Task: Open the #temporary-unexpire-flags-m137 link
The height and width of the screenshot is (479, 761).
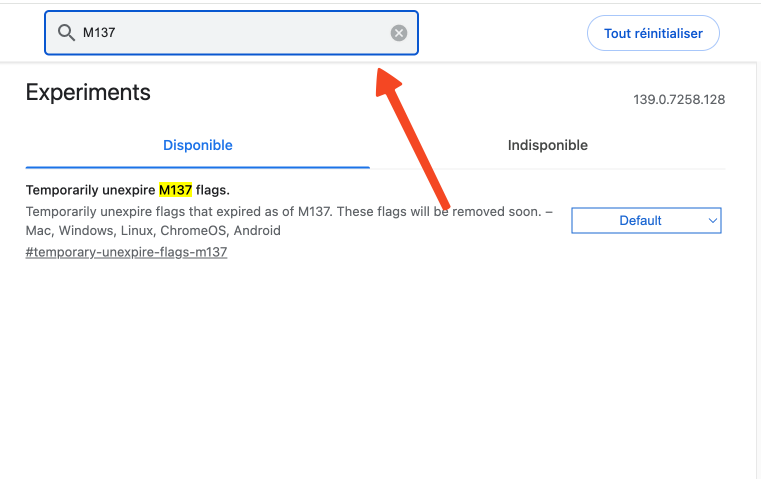Action: tap(126, 252)
